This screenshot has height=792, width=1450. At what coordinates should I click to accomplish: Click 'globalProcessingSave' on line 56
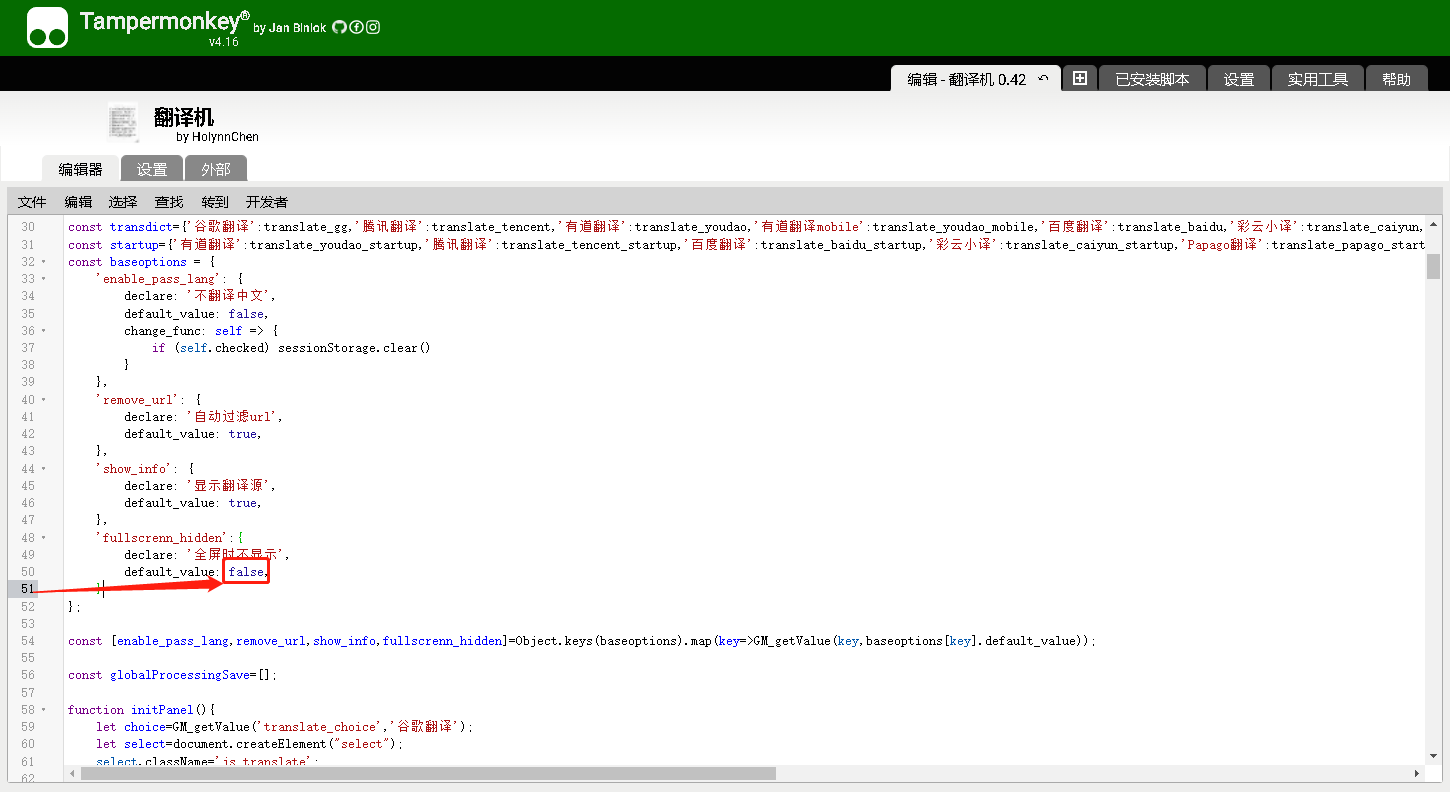point(180,675)
